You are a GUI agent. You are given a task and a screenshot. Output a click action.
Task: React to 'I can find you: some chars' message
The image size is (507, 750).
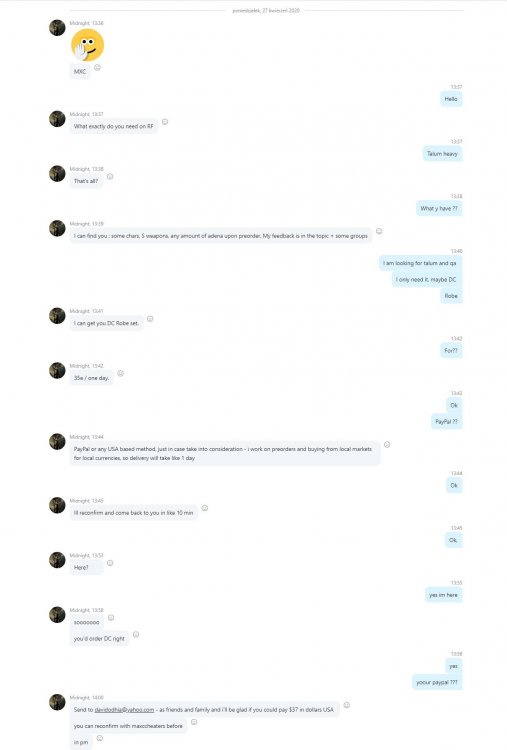(x=379, y=231)
